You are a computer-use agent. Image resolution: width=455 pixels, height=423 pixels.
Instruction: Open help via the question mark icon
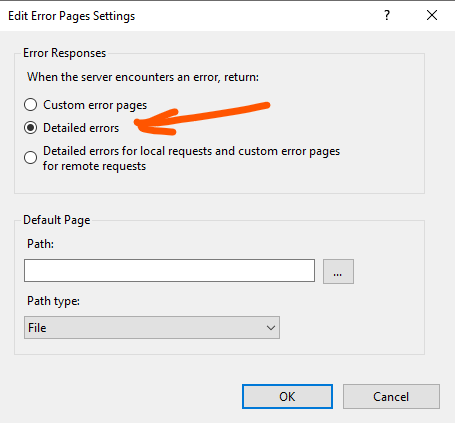387,15
